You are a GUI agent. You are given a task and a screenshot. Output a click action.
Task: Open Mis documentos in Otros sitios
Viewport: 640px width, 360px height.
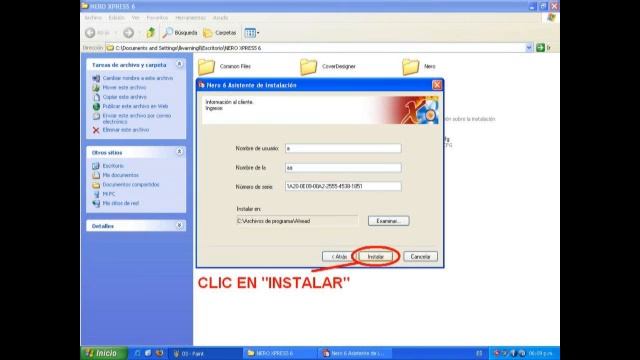tap(120, 175)
